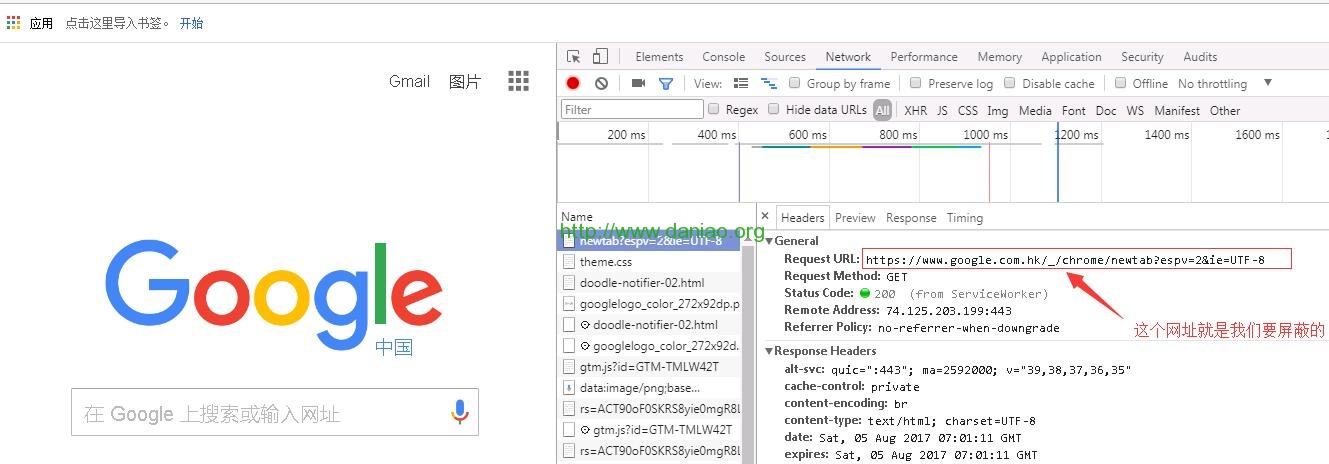Open the Console tab
This screenshot has width=1329, height=464.
click(x=723, y=57)
